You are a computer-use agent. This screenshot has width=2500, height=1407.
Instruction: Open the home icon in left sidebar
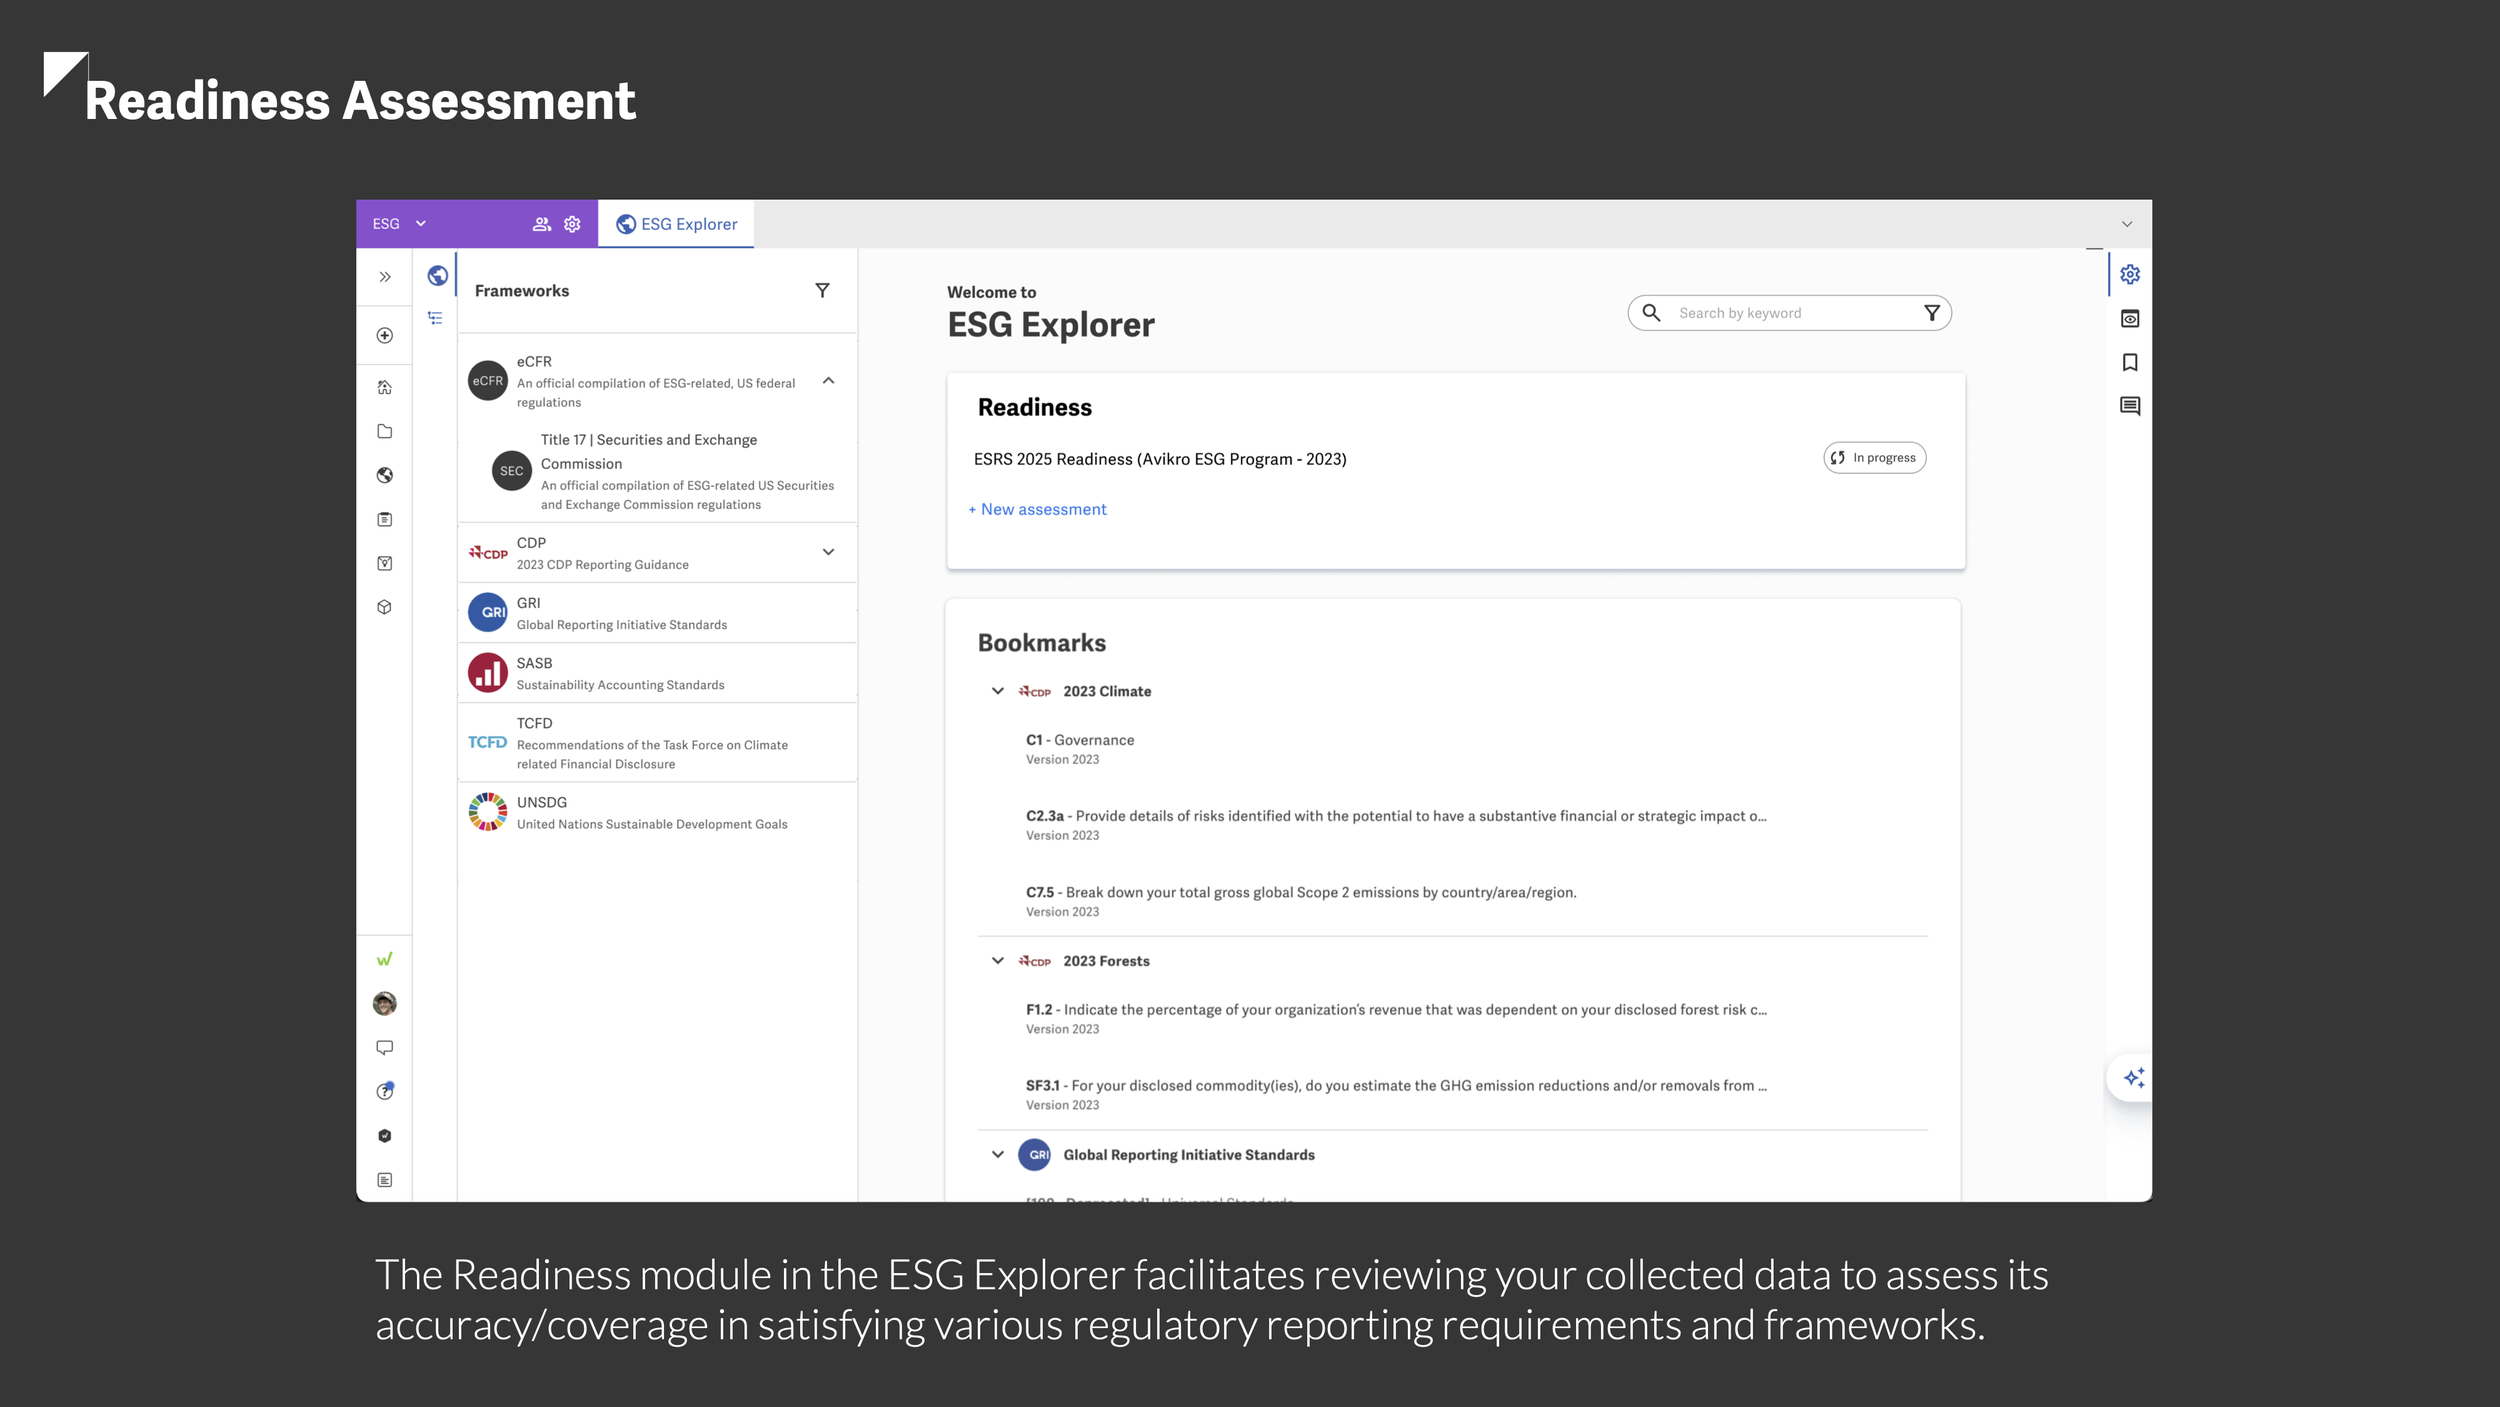[x=385, y=387]
